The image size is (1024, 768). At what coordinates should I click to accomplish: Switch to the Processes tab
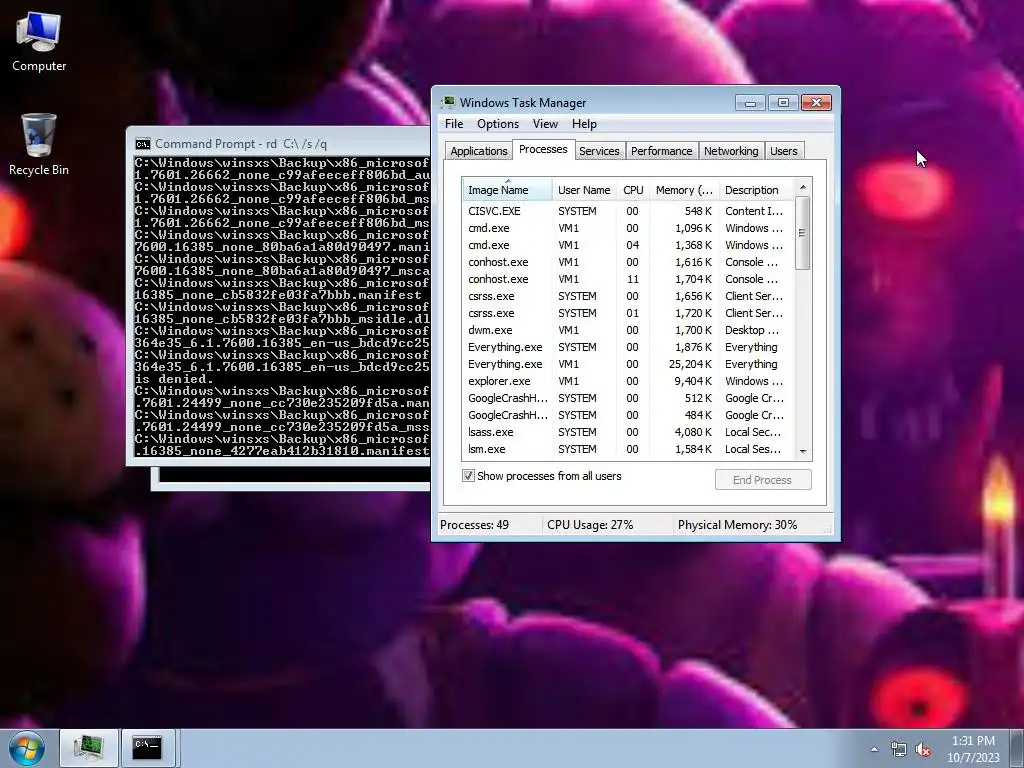(543, 150)
